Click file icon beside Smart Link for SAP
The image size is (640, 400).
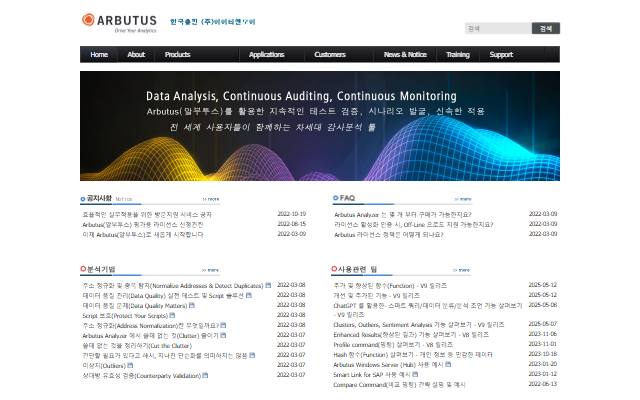[x=415, y=374]
